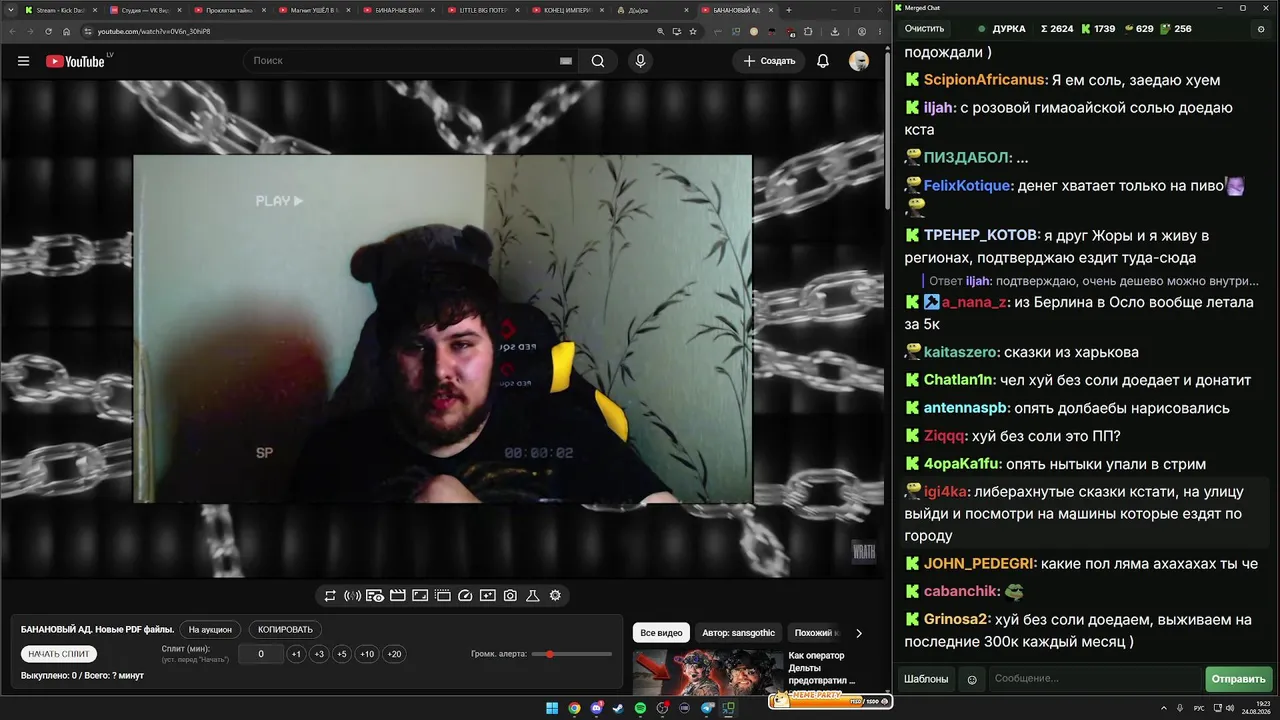Open the keyboard language РУС indicator
This screenshot has width=1280, height=720.
(x=1199, y=709)
